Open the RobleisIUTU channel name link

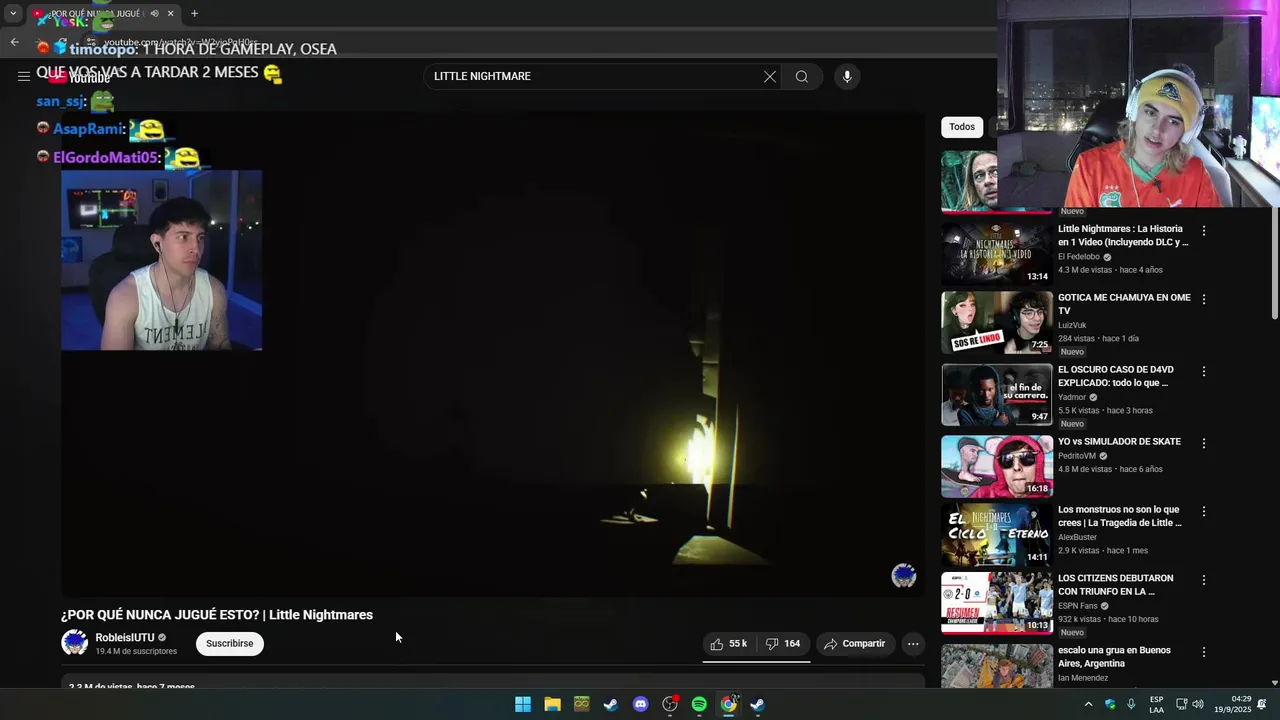[x=125, y=638]
